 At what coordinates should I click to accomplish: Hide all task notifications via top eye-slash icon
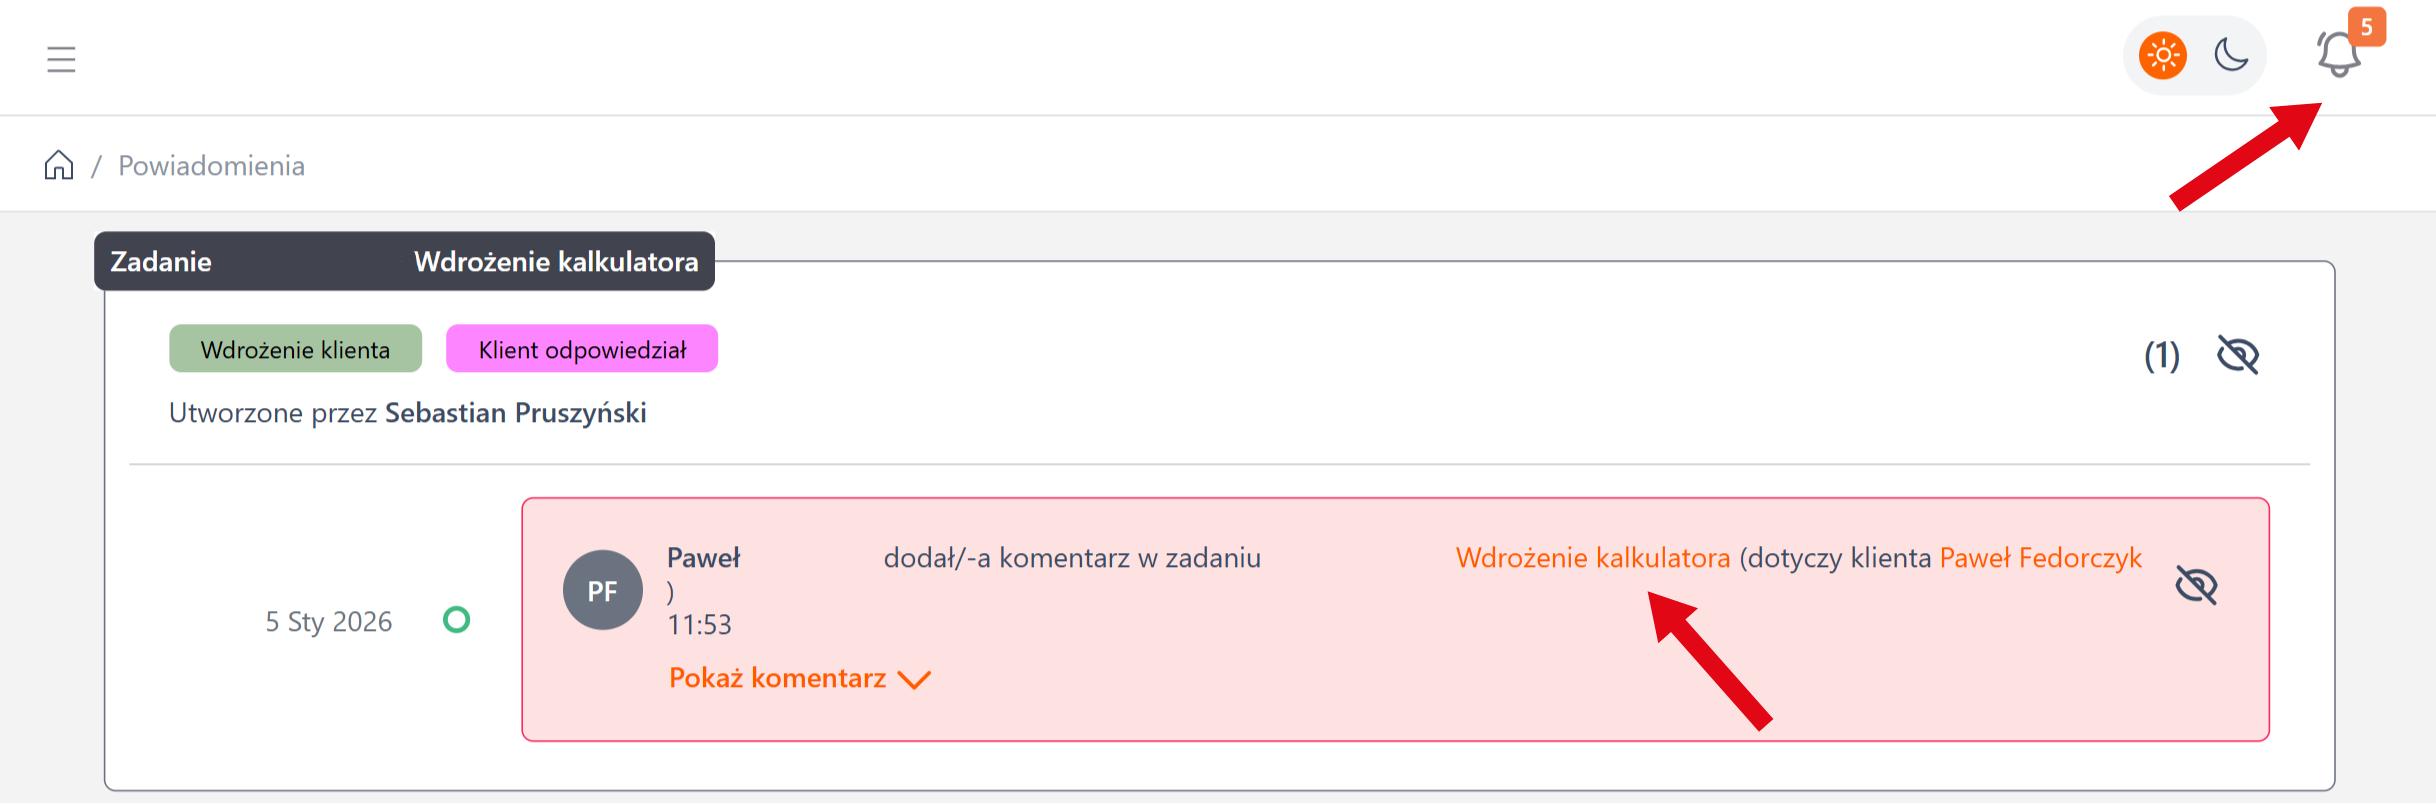click(2239, 353)
